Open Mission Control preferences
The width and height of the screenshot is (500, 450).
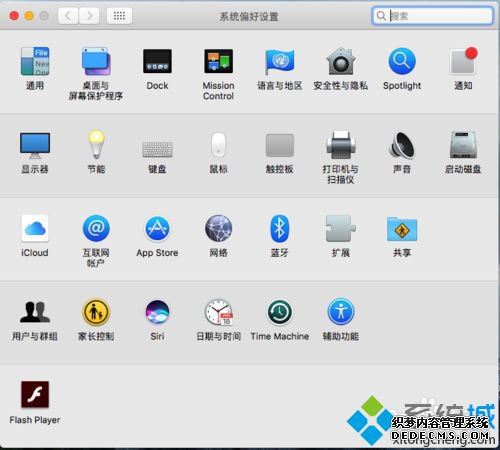(x=218, y=61)
